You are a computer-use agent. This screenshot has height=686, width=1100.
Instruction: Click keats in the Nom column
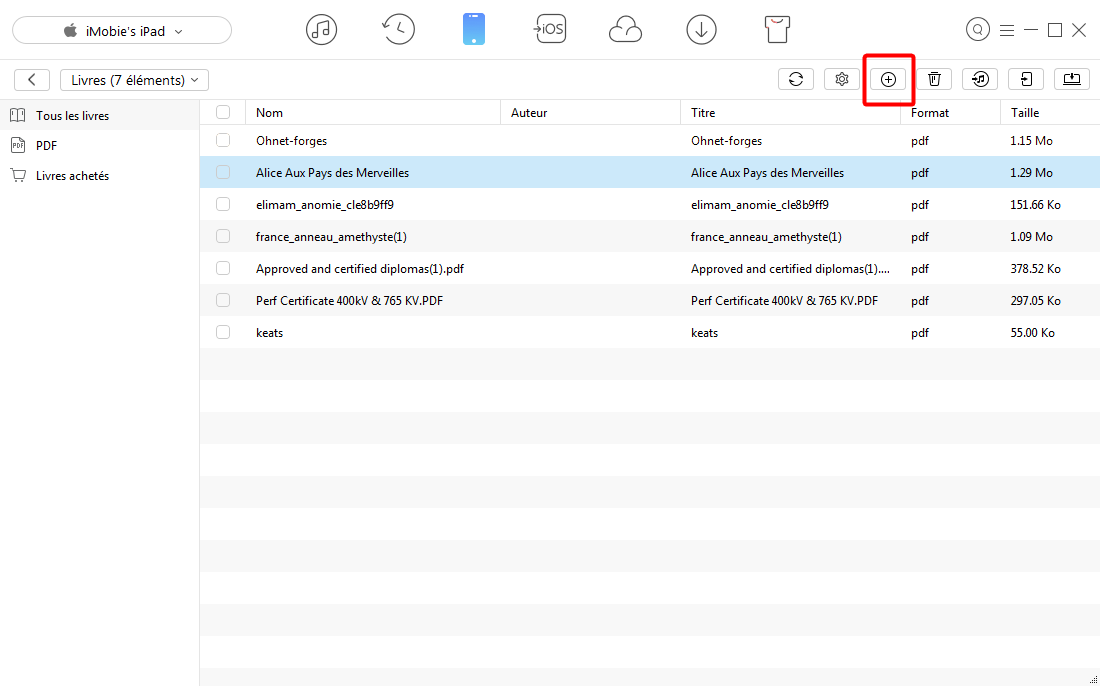(269, 332)
